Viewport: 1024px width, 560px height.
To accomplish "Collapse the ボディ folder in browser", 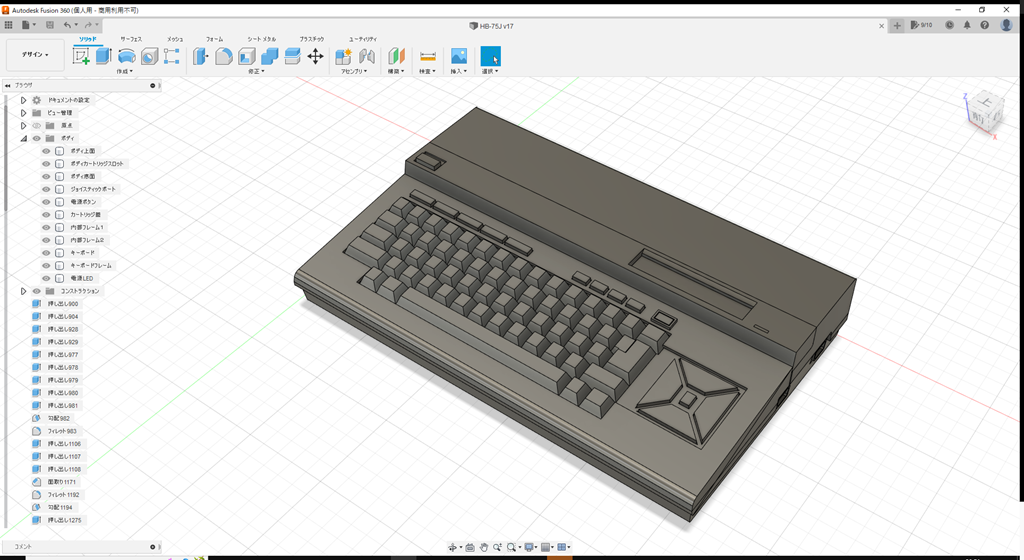I will (x=23, y=138).
